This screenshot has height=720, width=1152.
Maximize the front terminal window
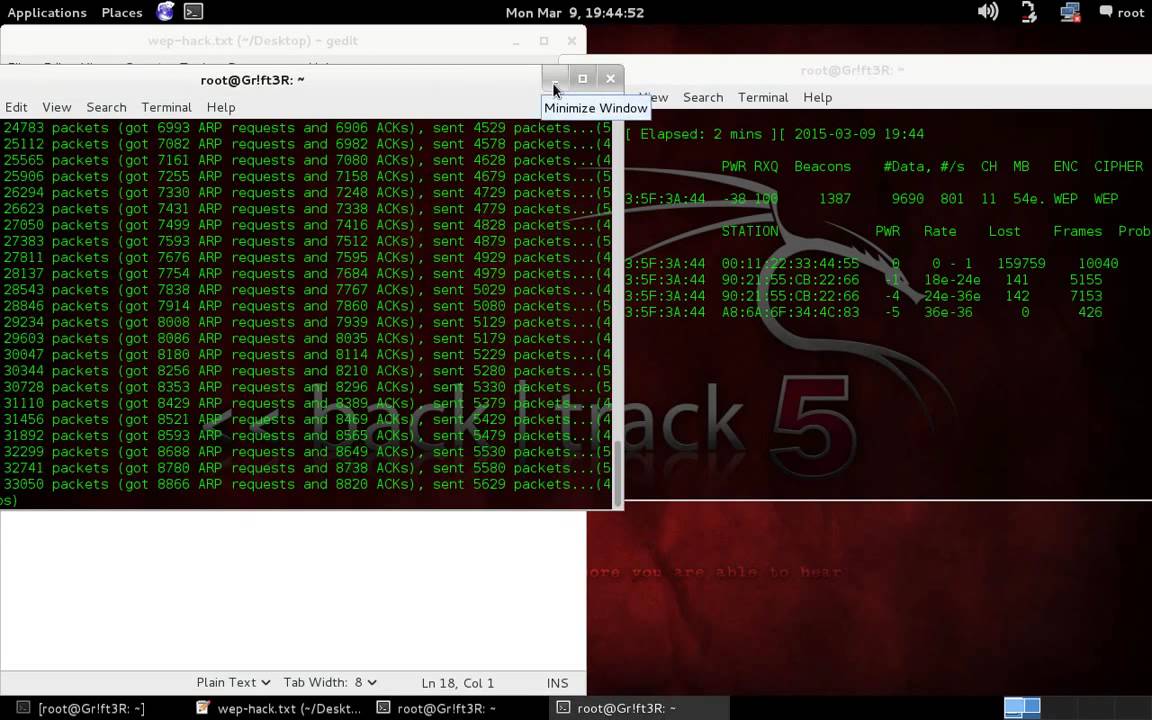(583, 79)
